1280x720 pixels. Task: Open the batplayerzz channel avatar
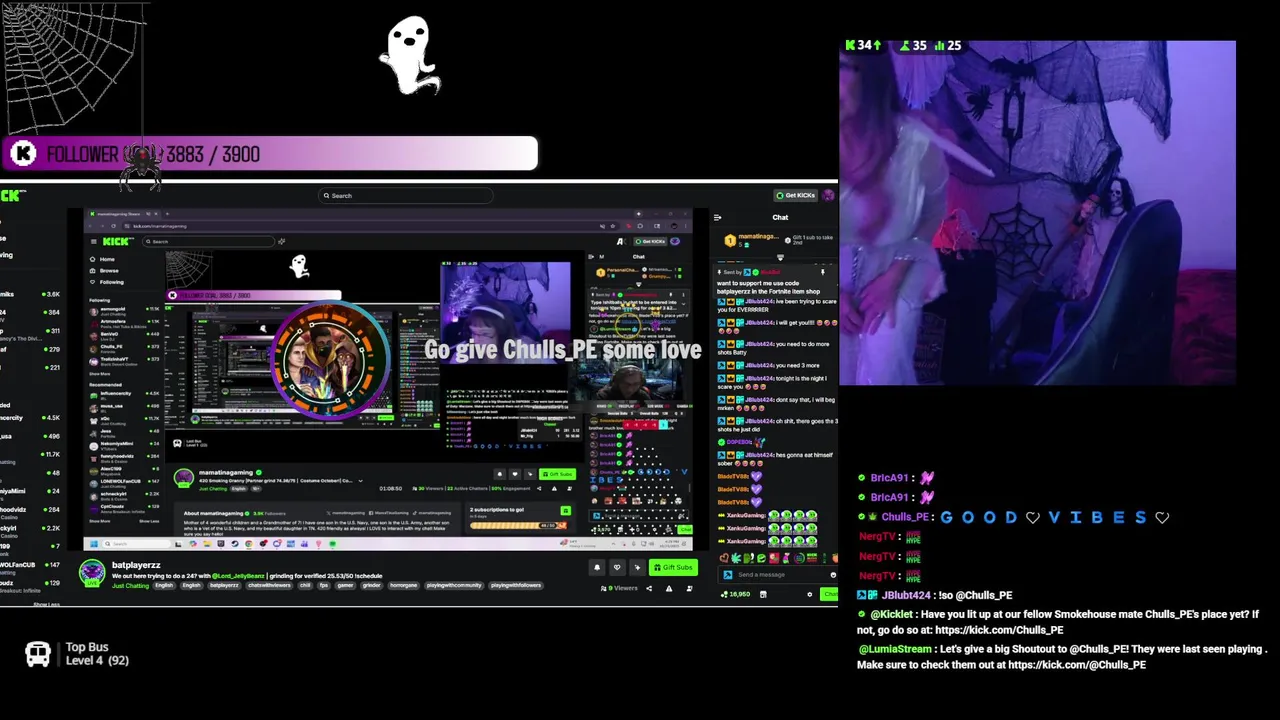(x=92, y=572)
